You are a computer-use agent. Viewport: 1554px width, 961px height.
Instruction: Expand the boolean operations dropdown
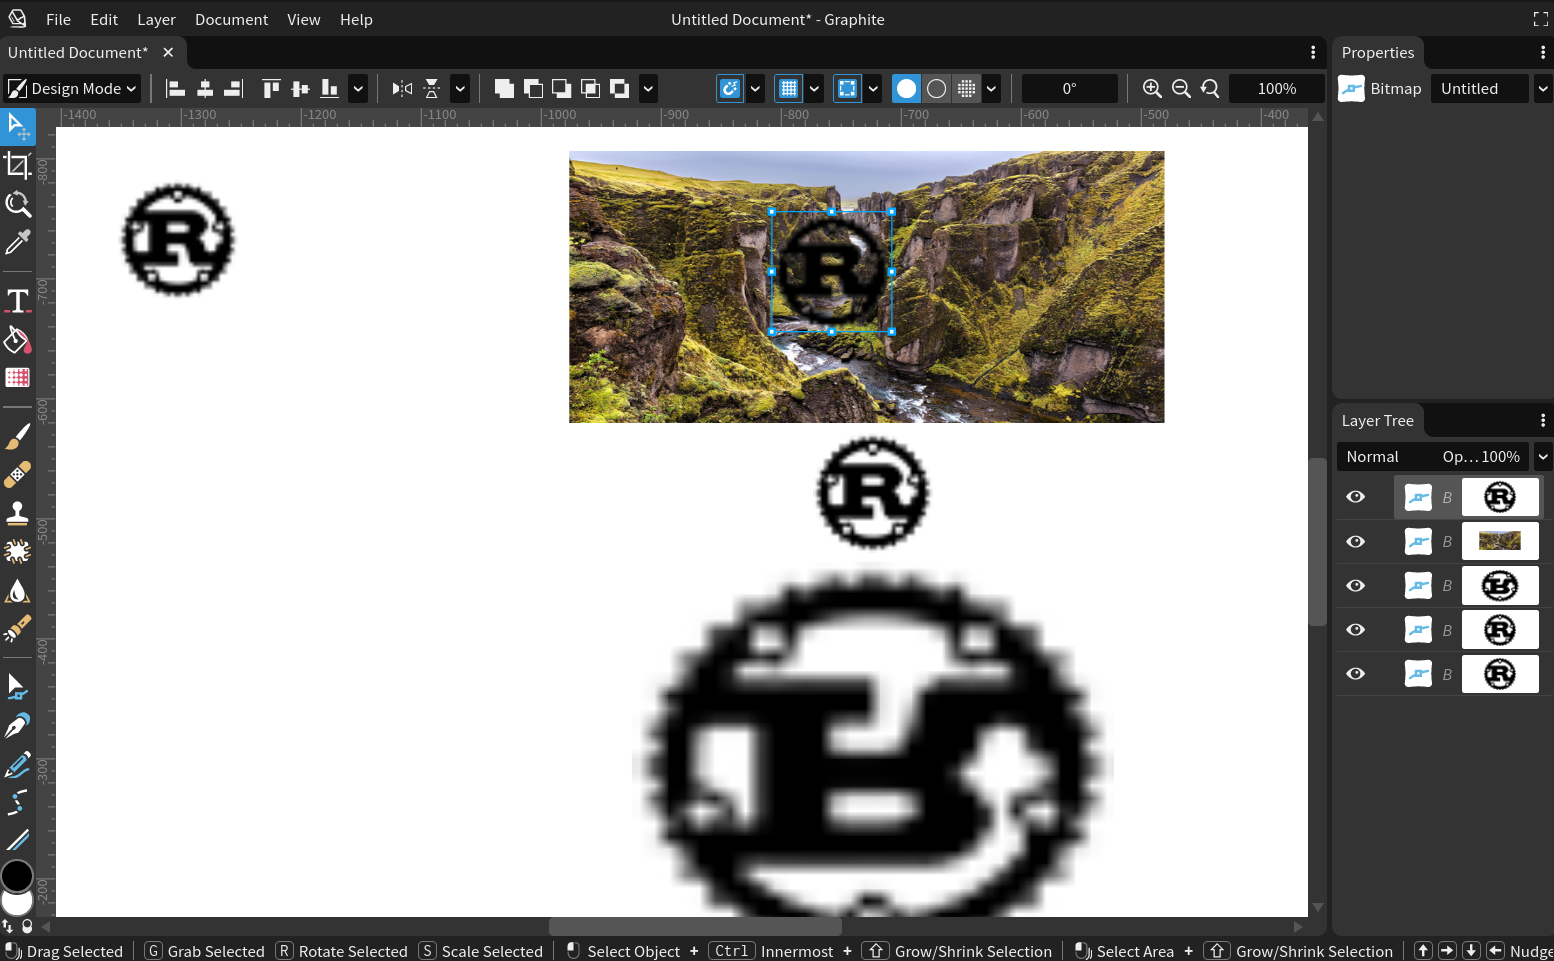(648, 89)
